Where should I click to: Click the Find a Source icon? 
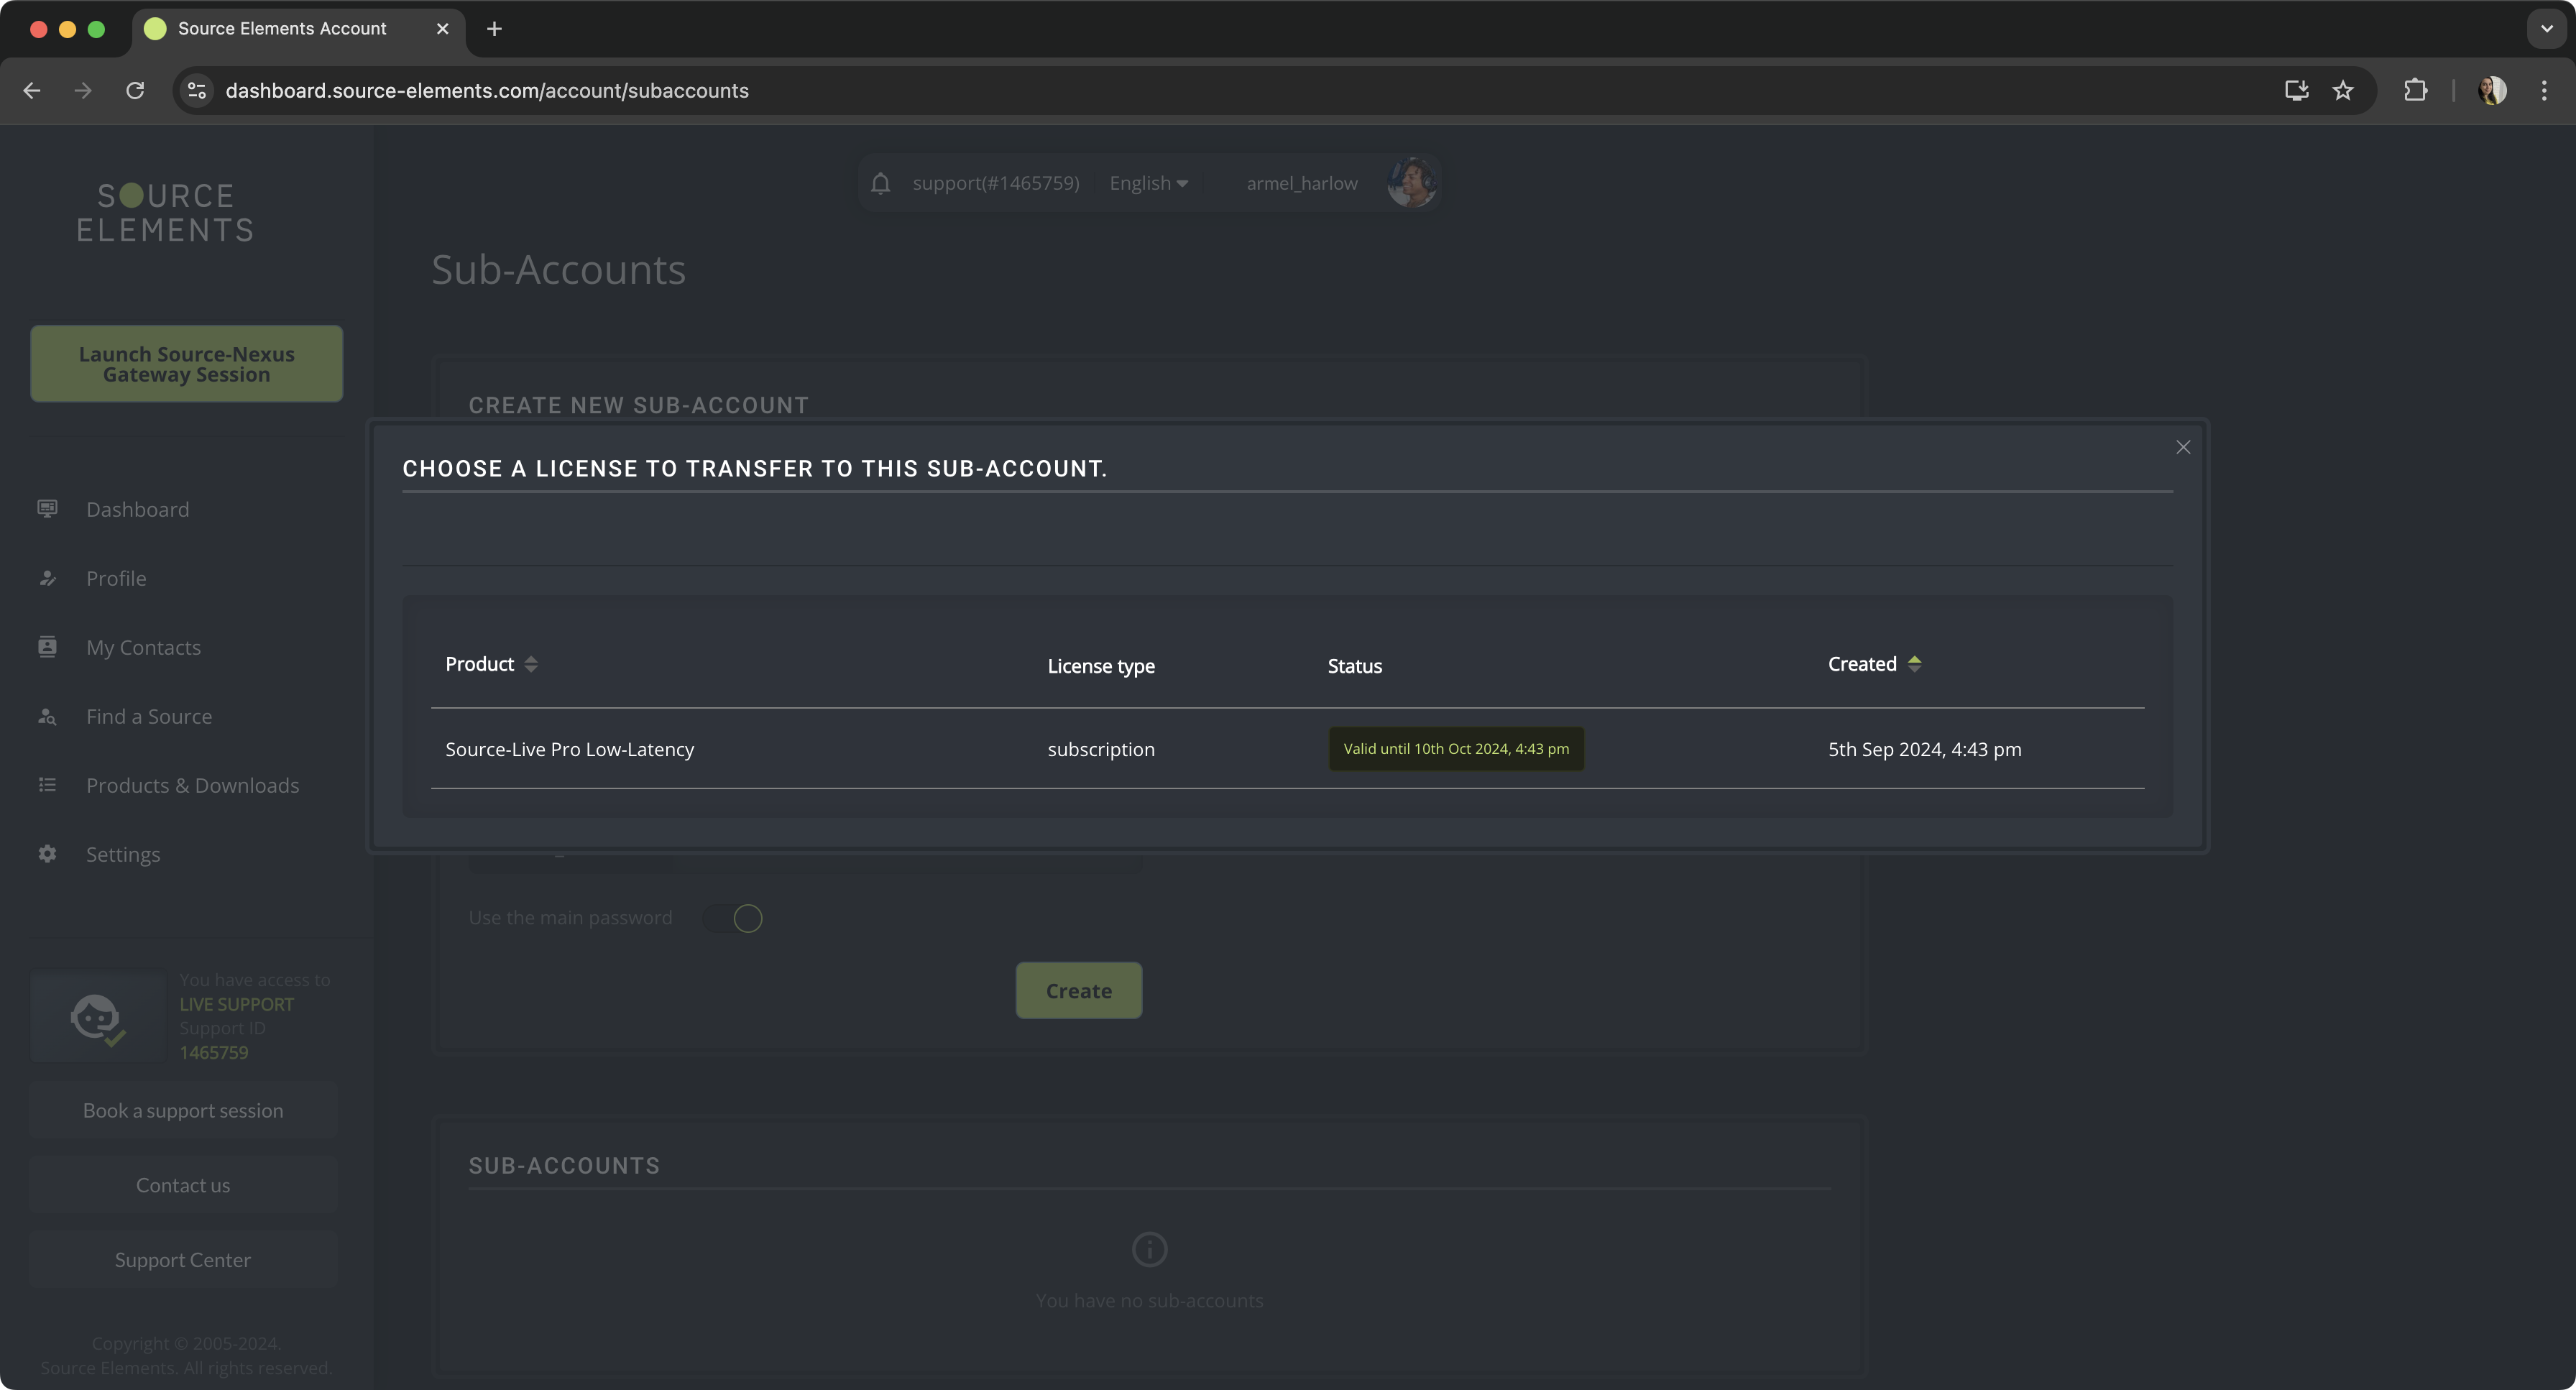[x=47, y=716]
